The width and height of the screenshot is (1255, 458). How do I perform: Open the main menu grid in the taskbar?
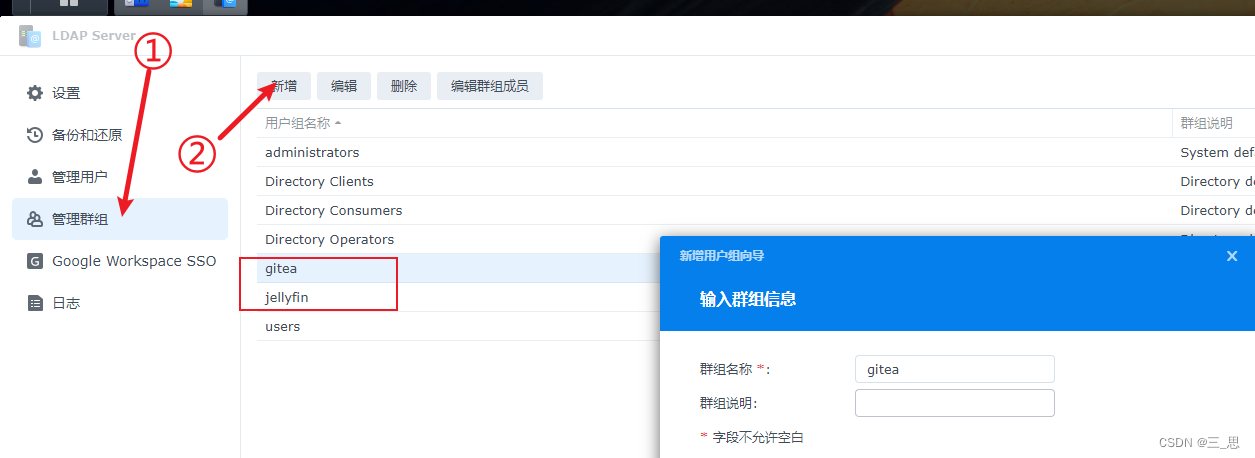70,5
